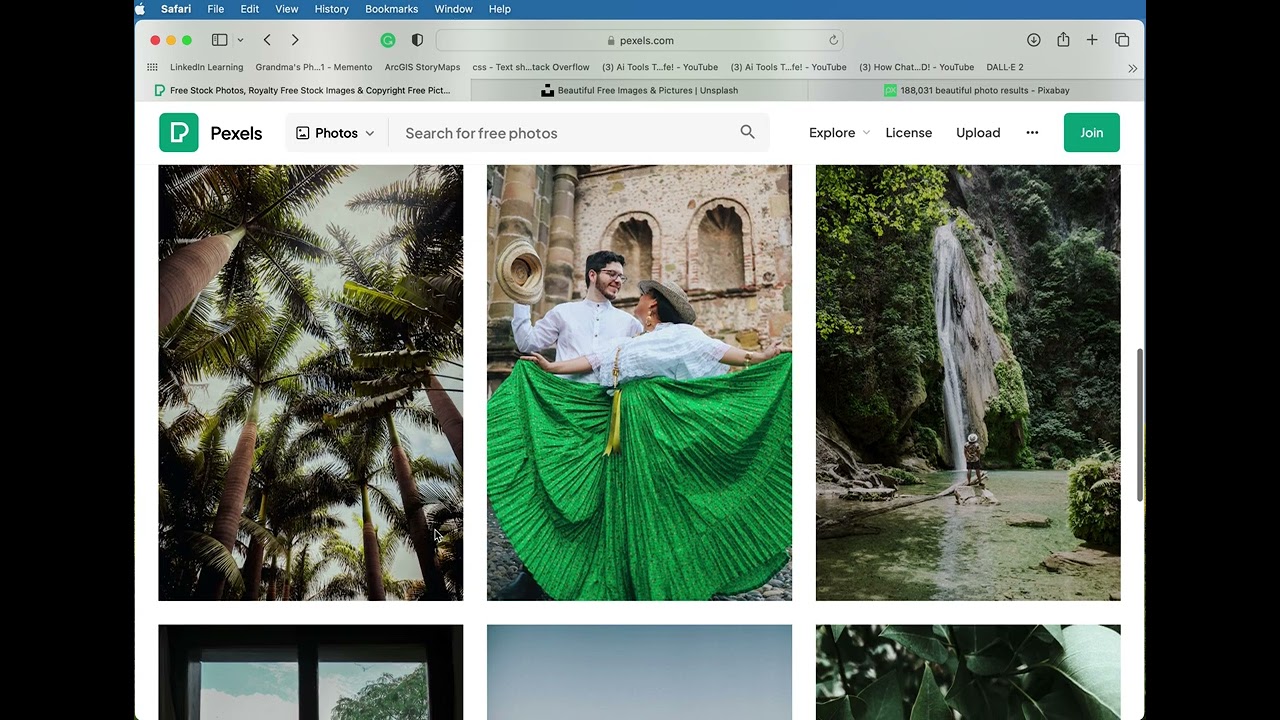Click the Share icon in Safari toolbar
Image resolution: width=1280 pixels, height=720 pixels.
point(1063,39)
